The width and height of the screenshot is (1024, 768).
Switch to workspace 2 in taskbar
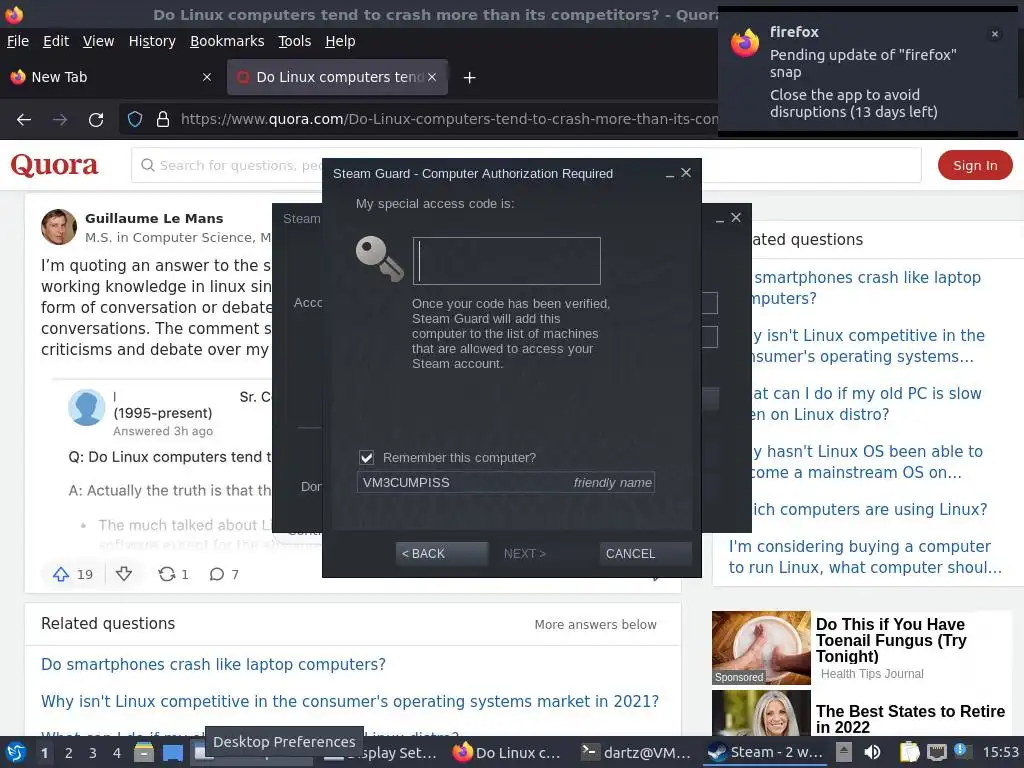(69, 753)
